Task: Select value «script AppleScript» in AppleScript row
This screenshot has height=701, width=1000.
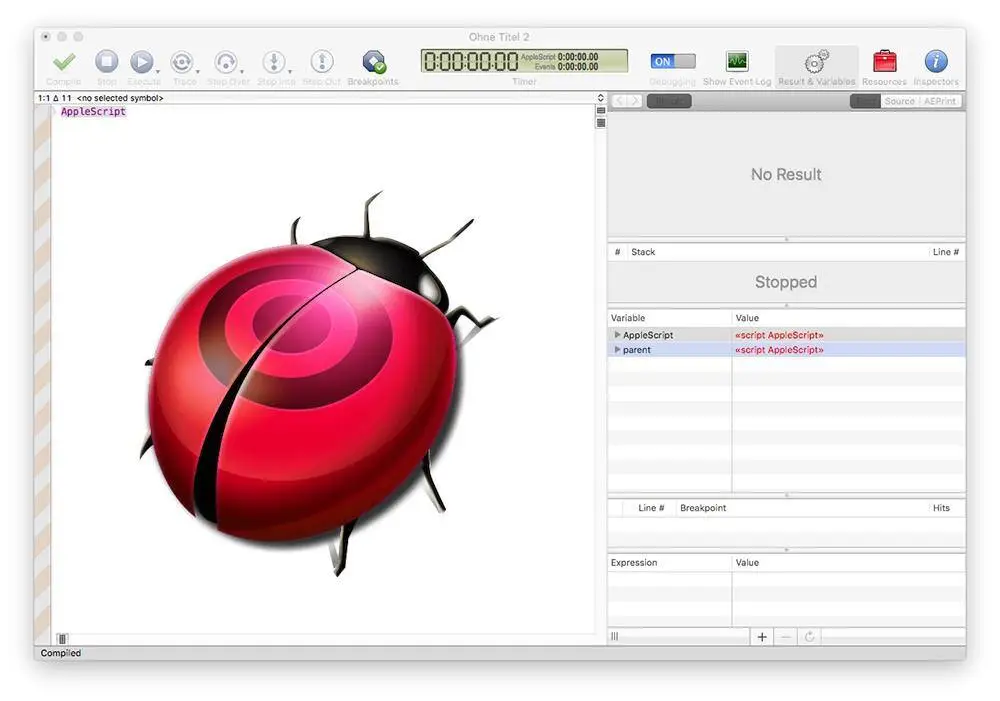Action: (779, 335)
